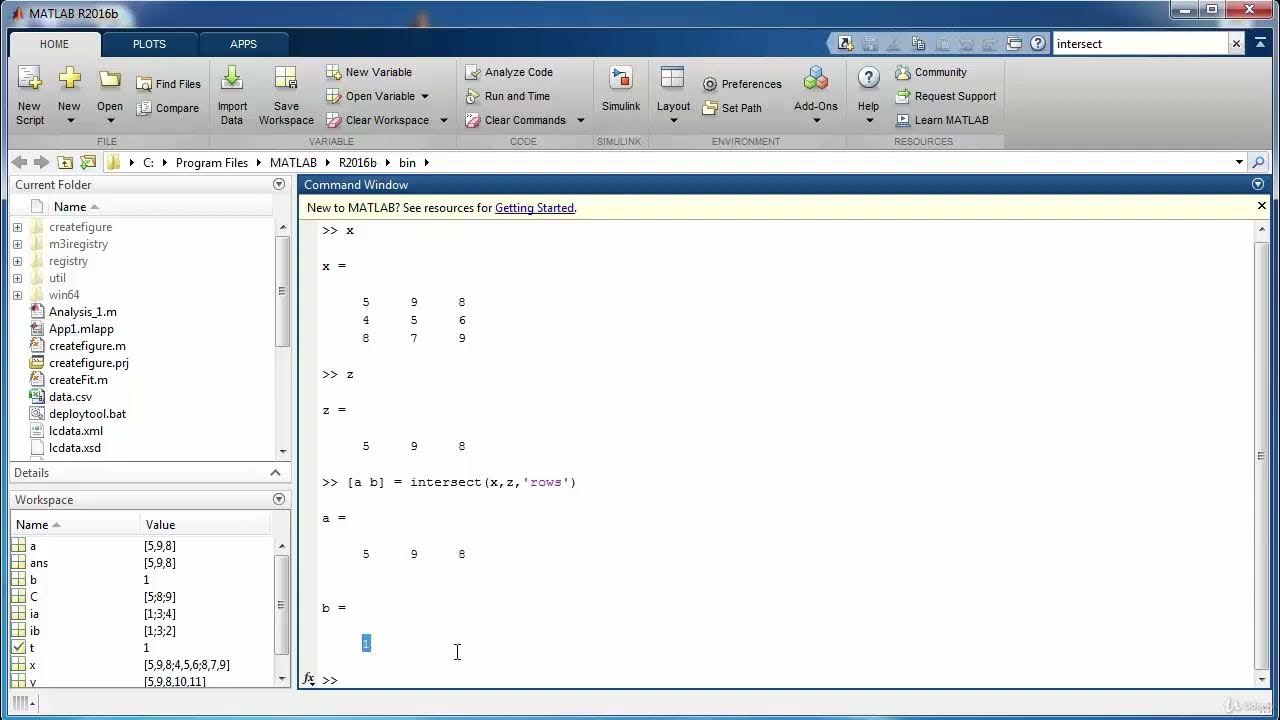The height and width of the screenshot is (720, 1280).
Task: Collapse the Details panel
Action: (x=276, y=472)
